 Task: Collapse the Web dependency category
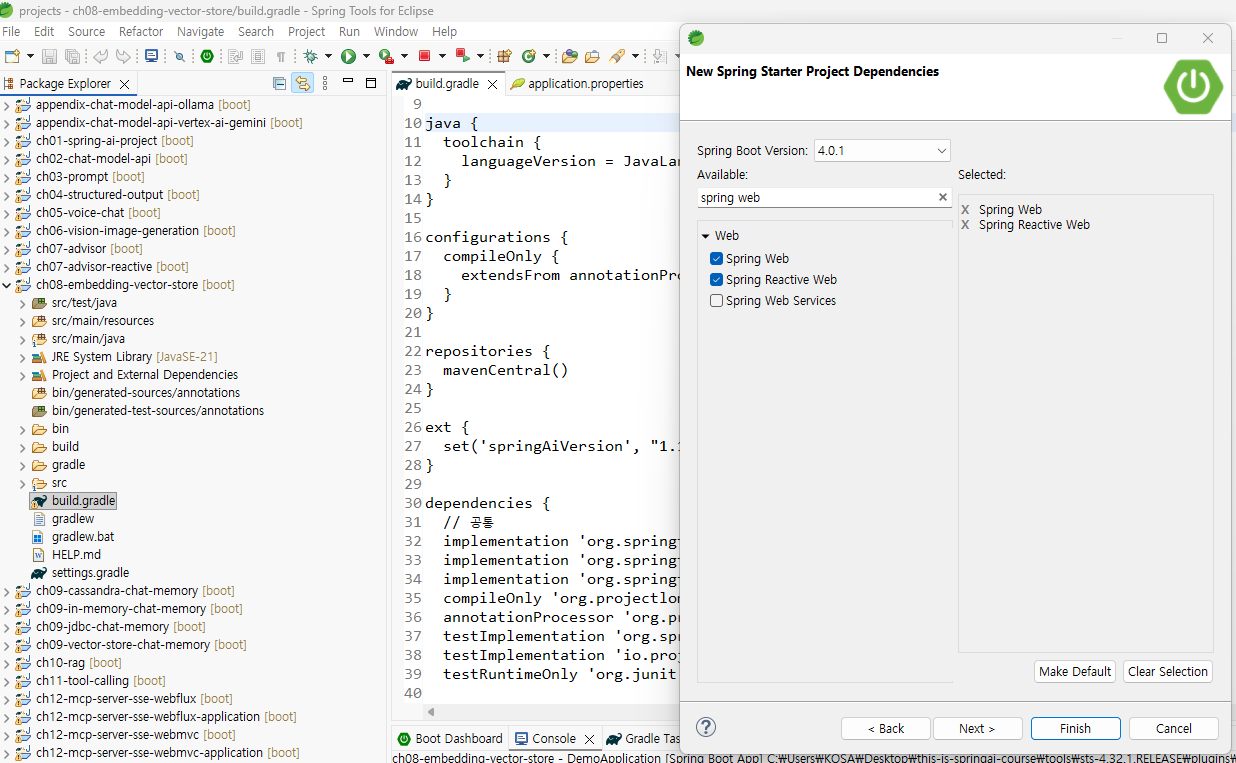(x=705, y=236)
